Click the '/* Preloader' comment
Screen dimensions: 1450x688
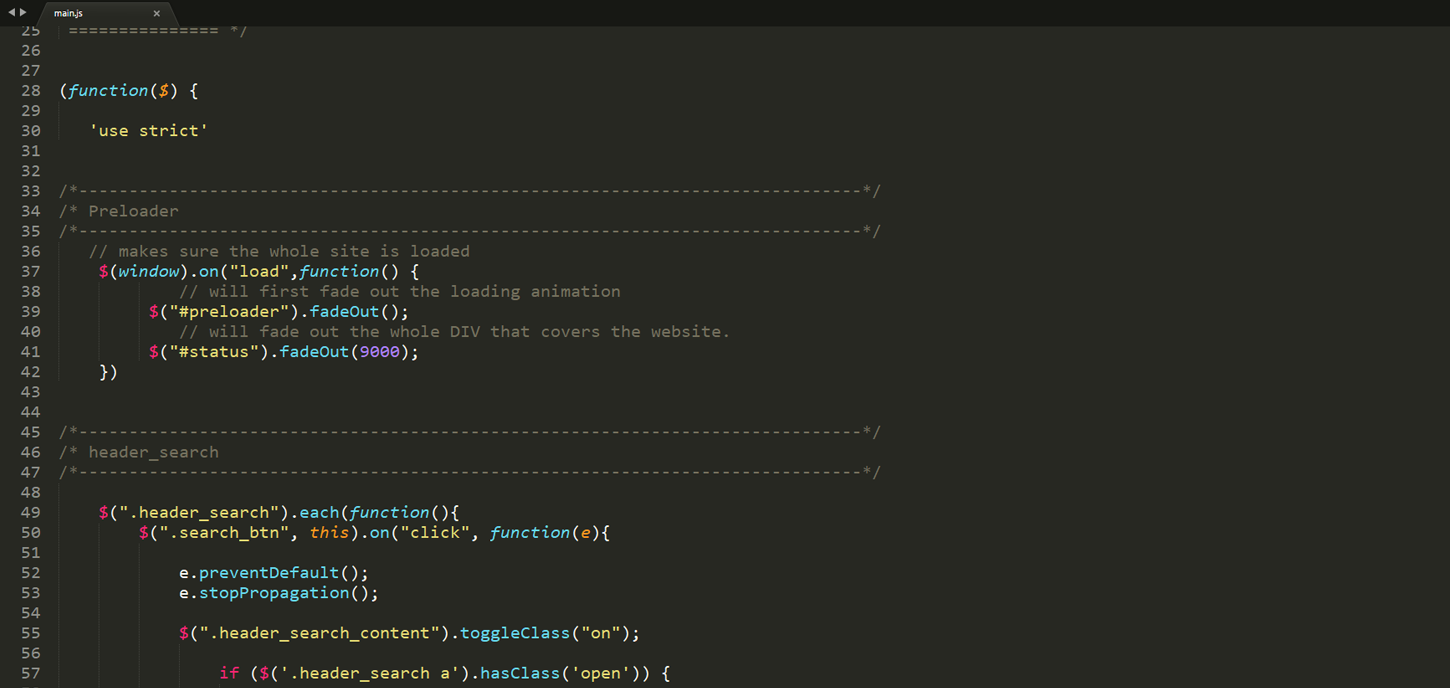(119, 211)
